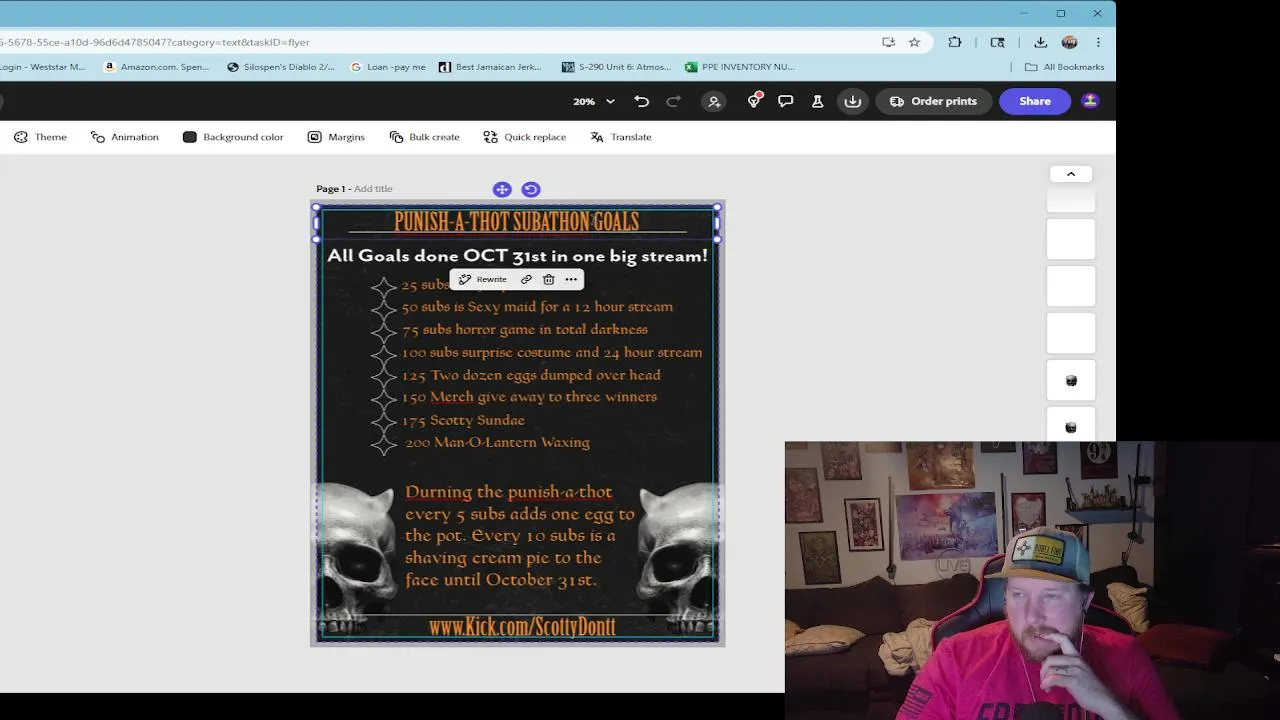Select the www.Kick.com/ScottyDontt footer text
The width and height of the screenshot is (1280, 720).
[x=522, y=627]
